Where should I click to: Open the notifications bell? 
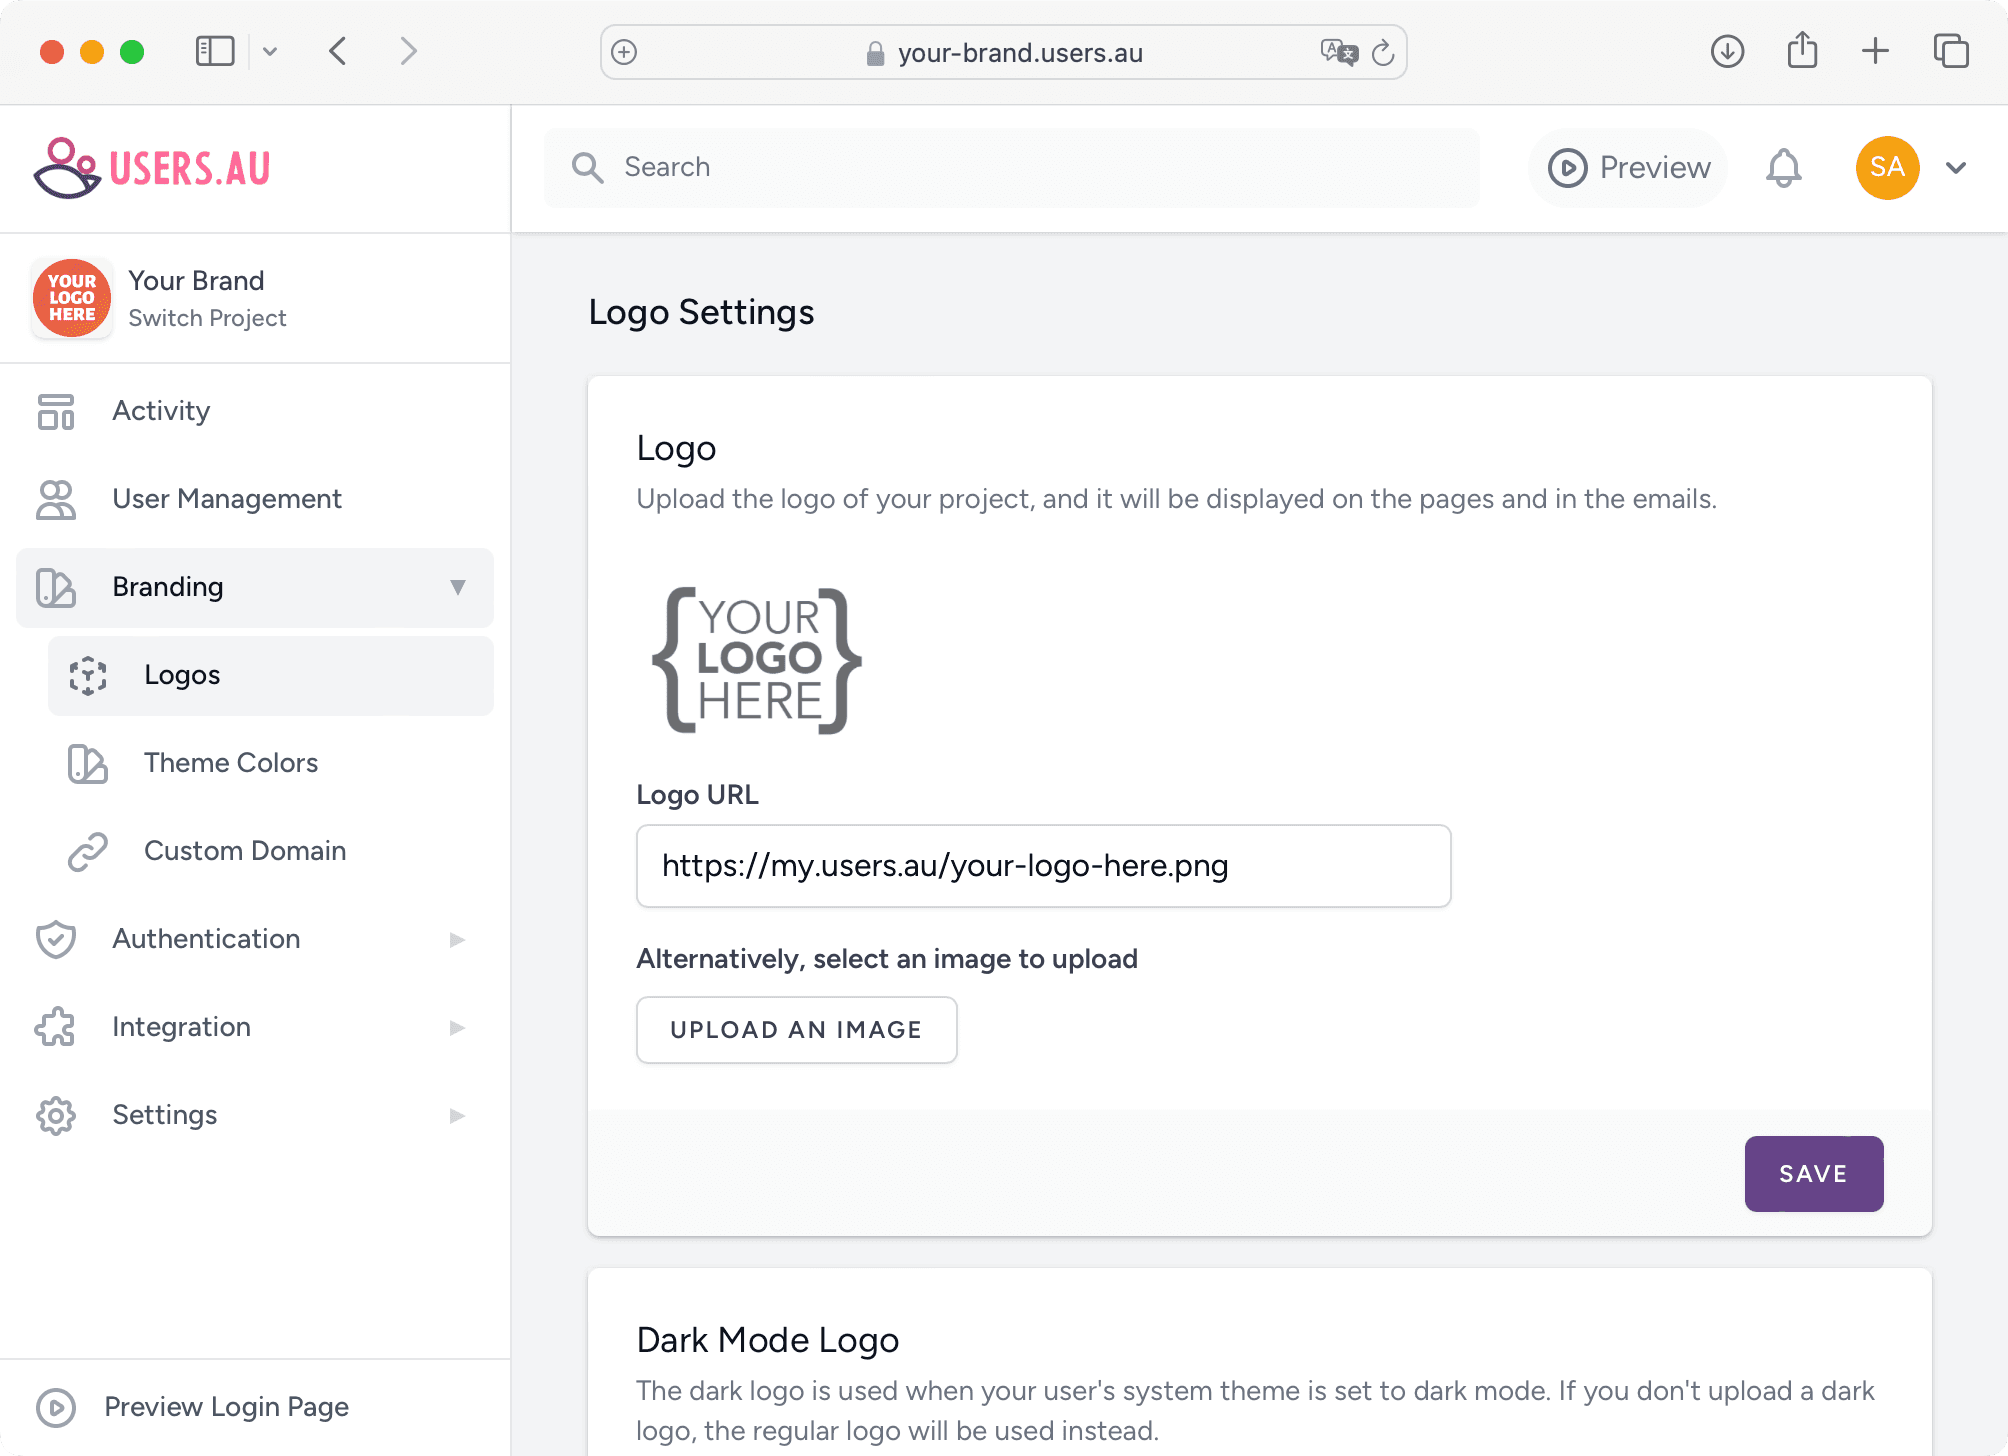tap(1784, 167)
